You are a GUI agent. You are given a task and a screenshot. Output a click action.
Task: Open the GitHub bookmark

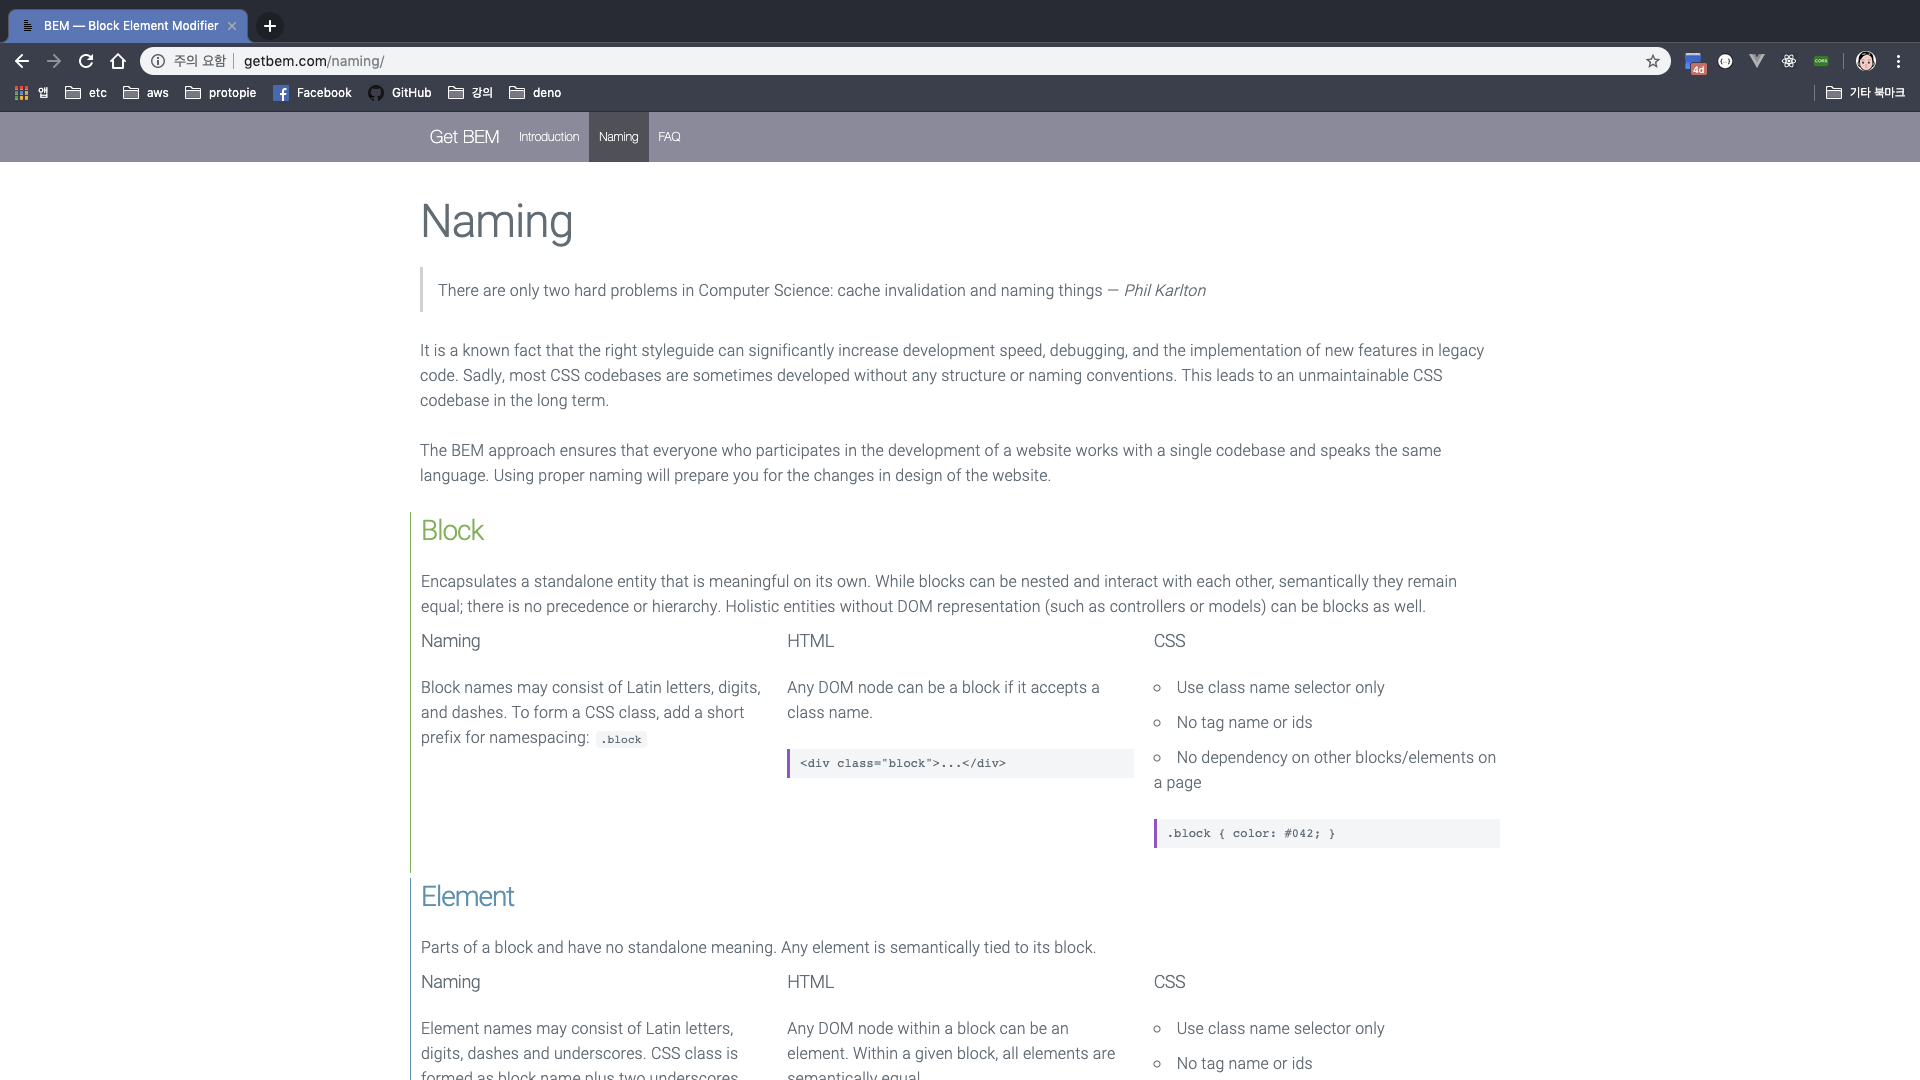coord(400,93)
